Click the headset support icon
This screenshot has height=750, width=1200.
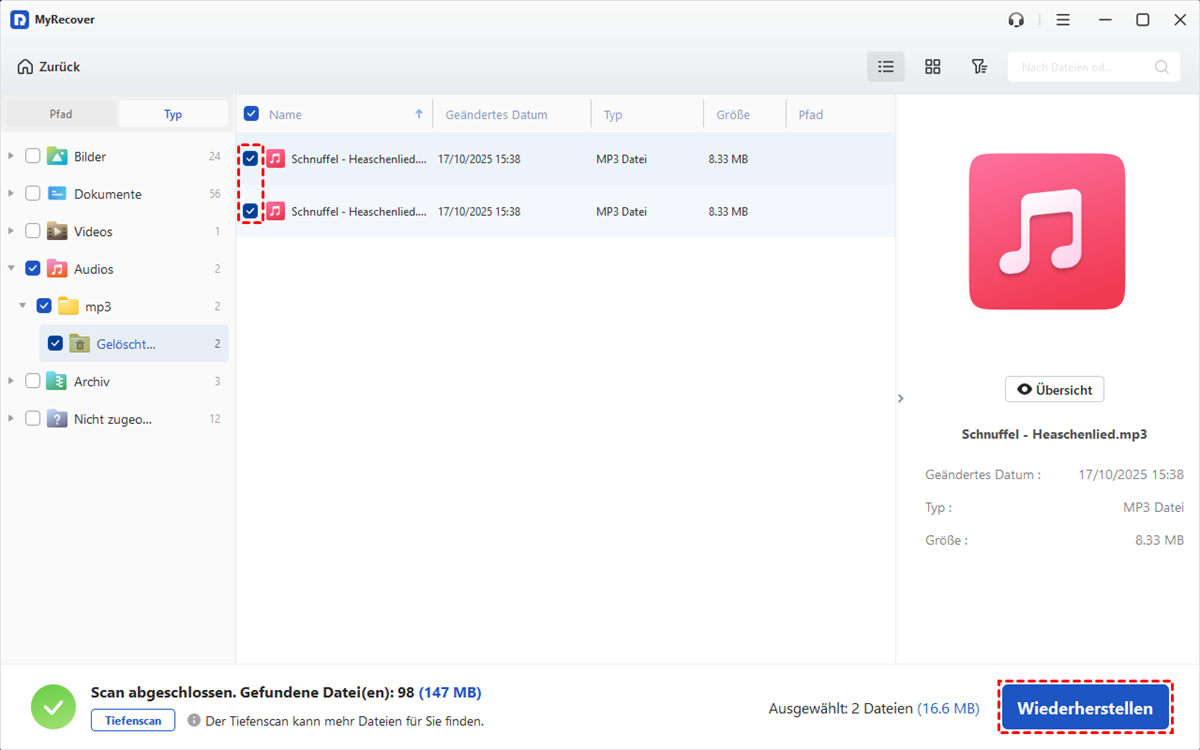1016,20
